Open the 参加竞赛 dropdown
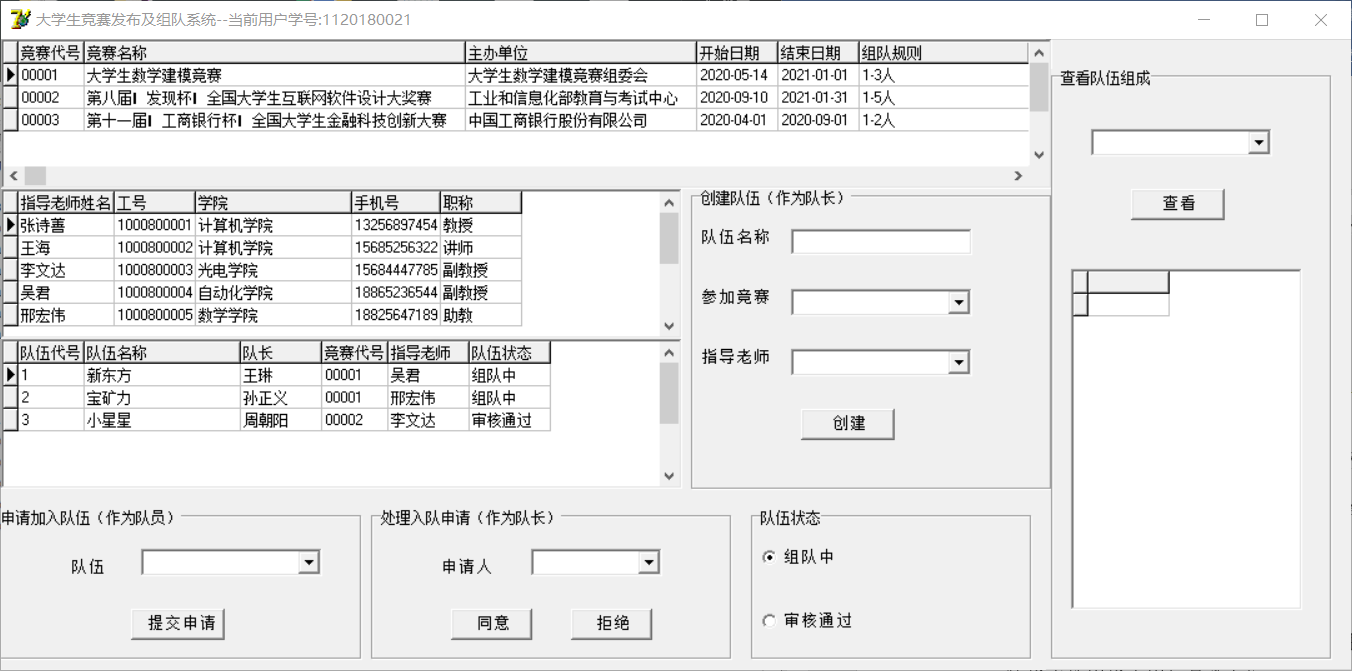This screenshot has height=671, width=1352. click(x=959, y=302)
